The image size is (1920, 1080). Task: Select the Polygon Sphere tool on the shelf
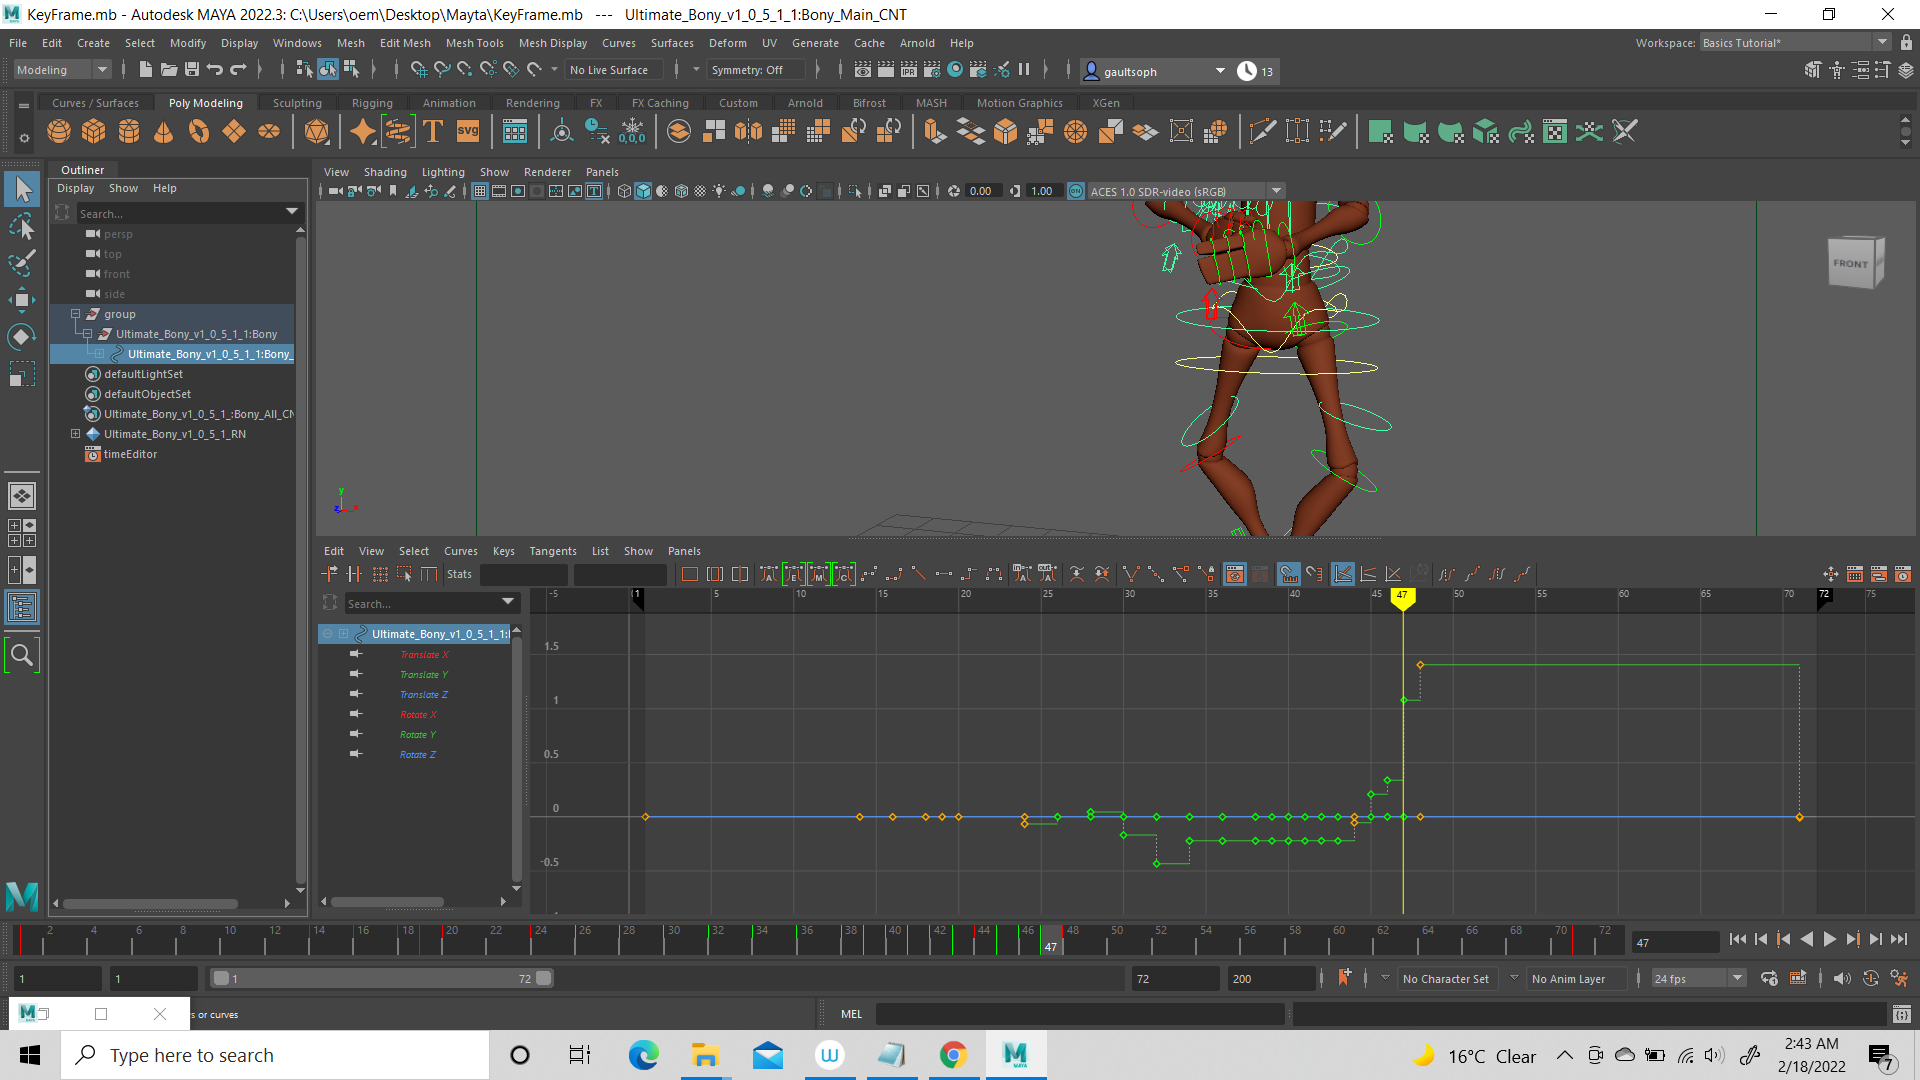58,131
